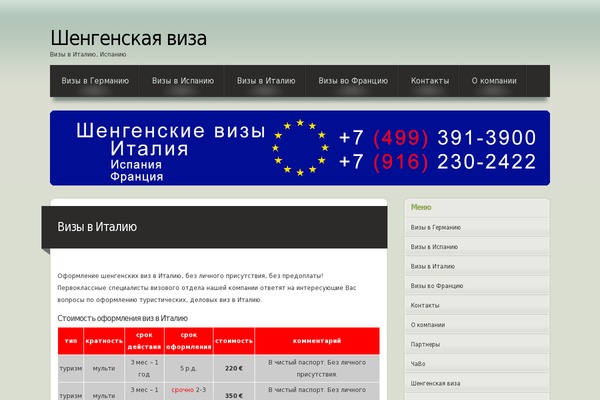Click 'Франция' text in the blue banner

point(137,176)
